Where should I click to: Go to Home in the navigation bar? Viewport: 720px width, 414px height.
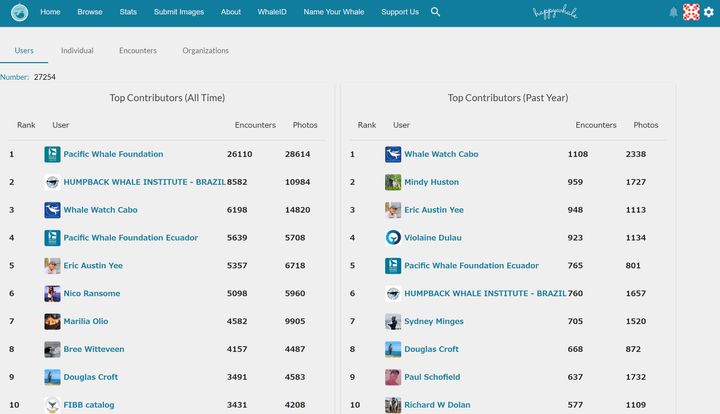click(50, 12)
